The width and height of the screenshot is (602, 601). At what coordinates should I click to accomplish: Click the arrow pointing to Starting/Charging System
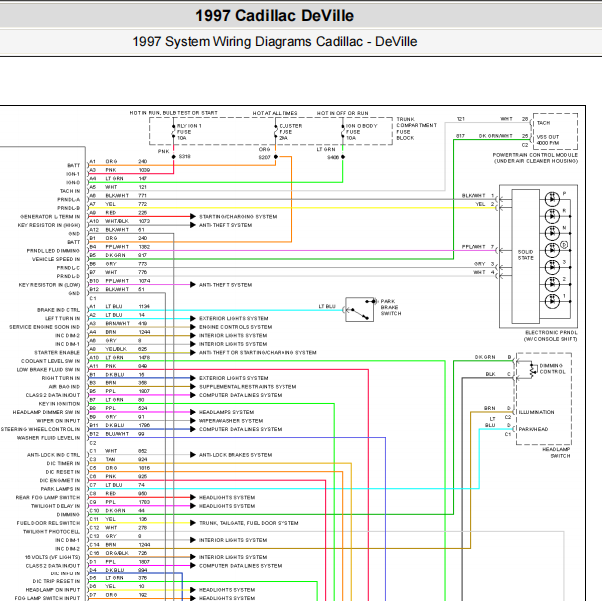(193, 217)
